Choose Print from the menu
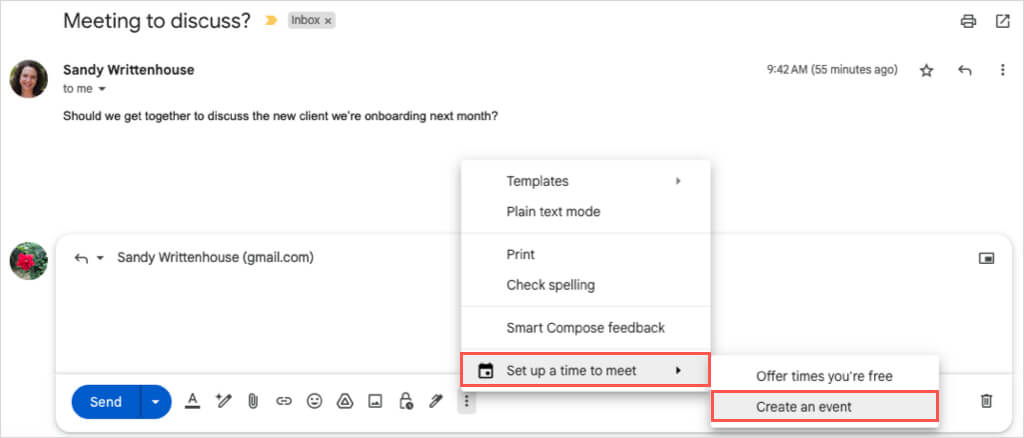This screenshot has height=438, width=1024. point(586,254)
